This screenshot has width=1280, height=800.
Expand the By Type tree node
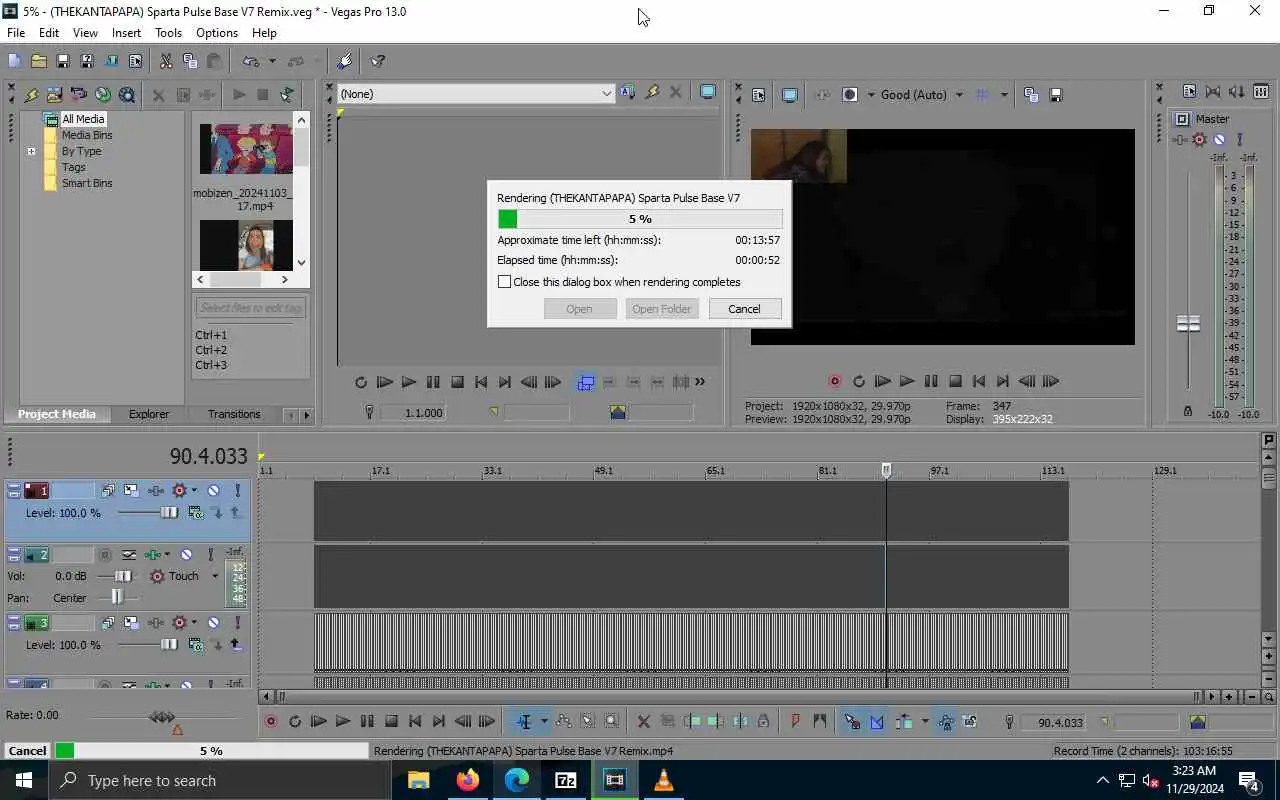(x=31, y=151)
